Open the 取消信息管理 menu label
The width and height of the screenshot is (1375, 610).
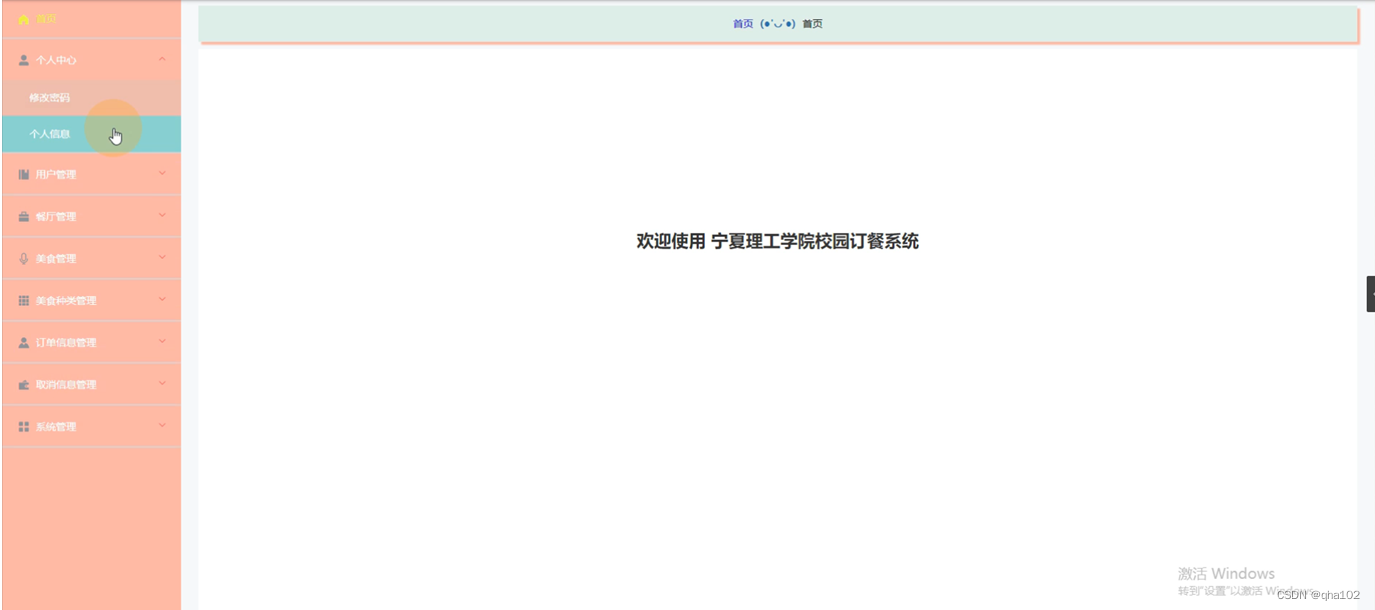[x=66, y=384]
